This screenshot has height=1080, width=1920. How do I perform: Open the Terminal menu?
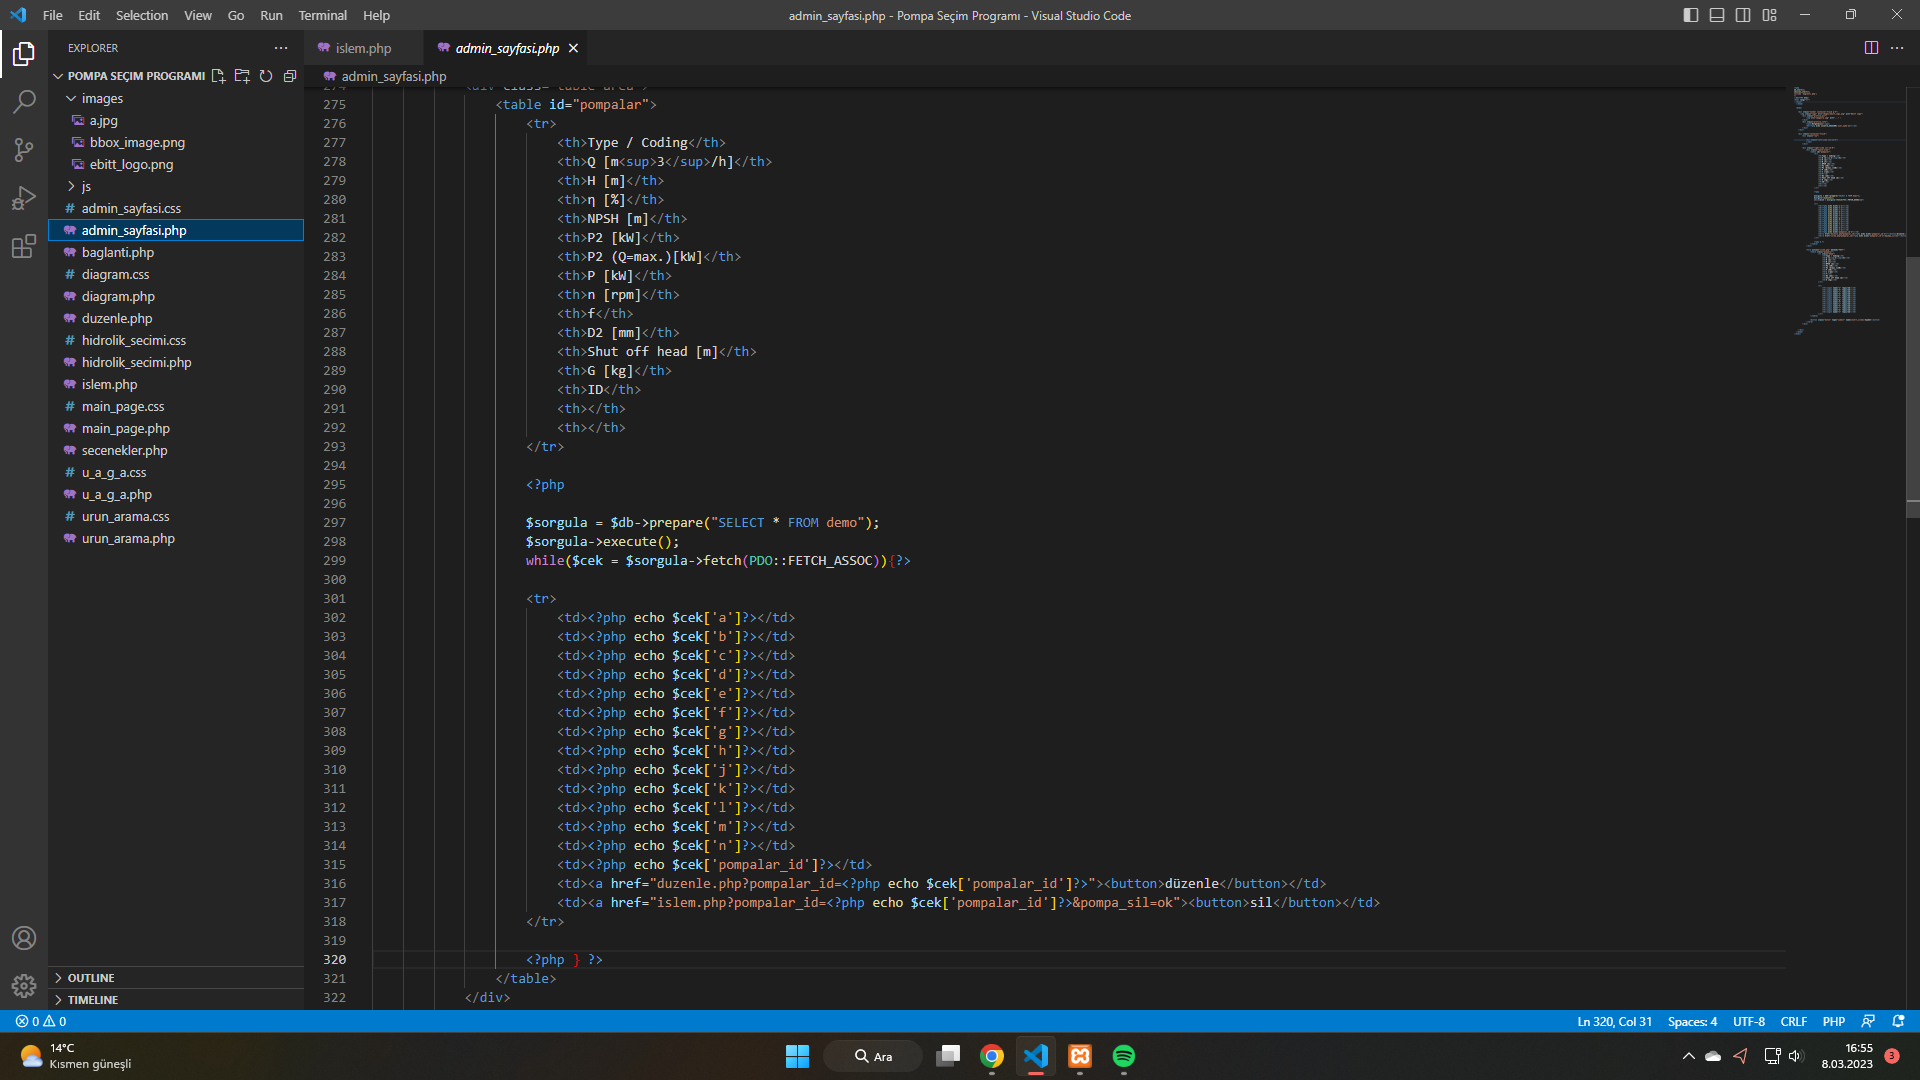coord(322,15)
